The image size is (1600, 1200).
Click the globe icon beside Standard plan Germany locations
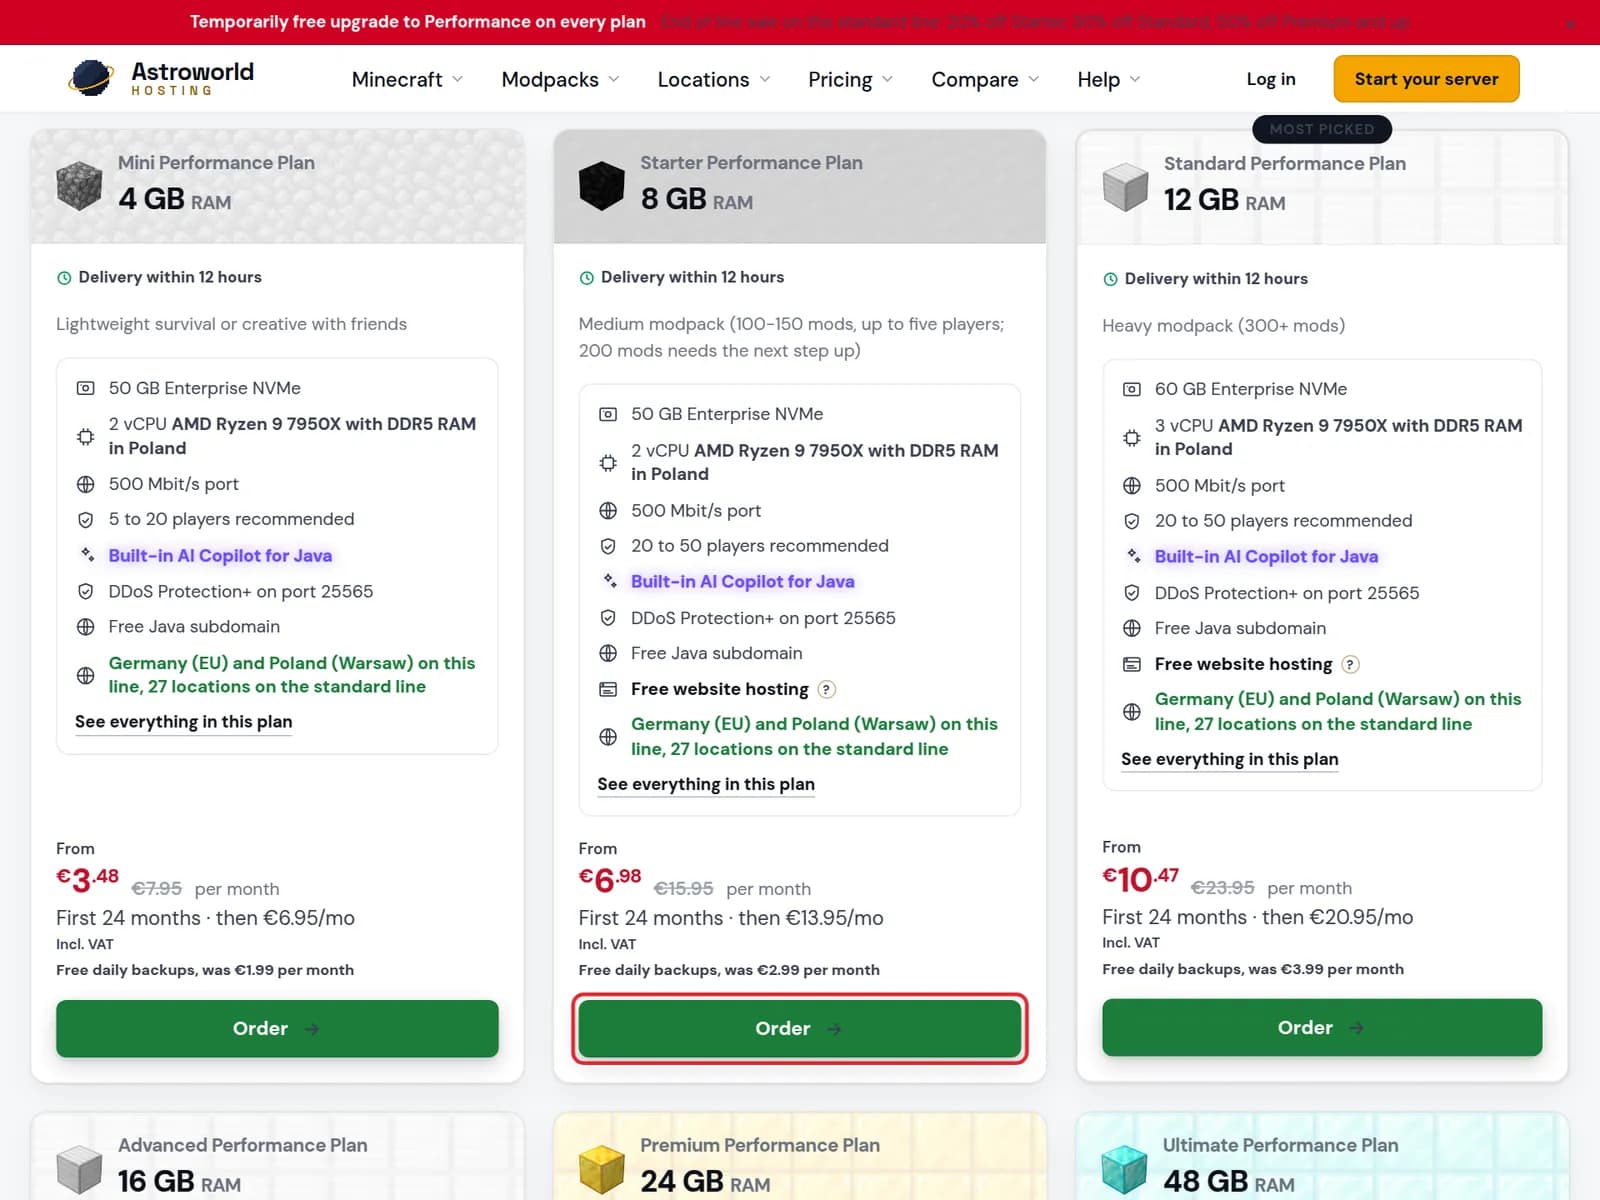1132,712
